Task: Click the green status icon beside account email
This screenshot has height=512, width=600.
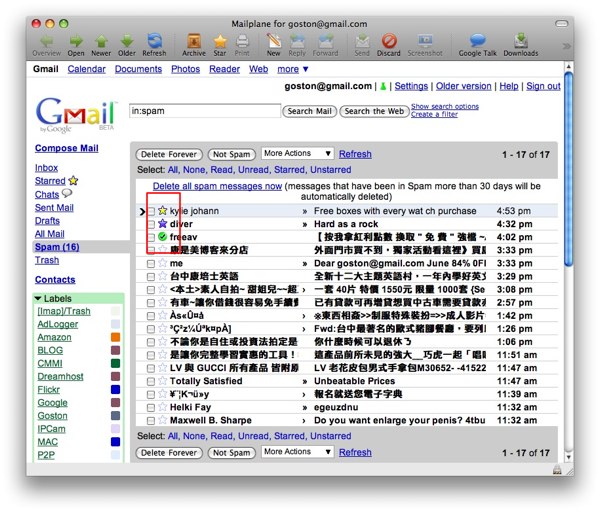Action: [383, 86]
